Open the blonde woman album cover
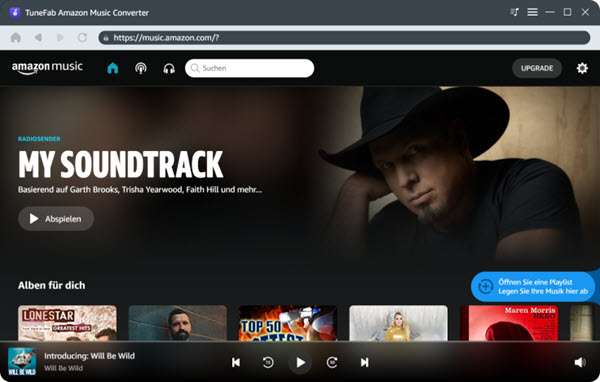Screen dimensions: 600x382 [398, 323]
